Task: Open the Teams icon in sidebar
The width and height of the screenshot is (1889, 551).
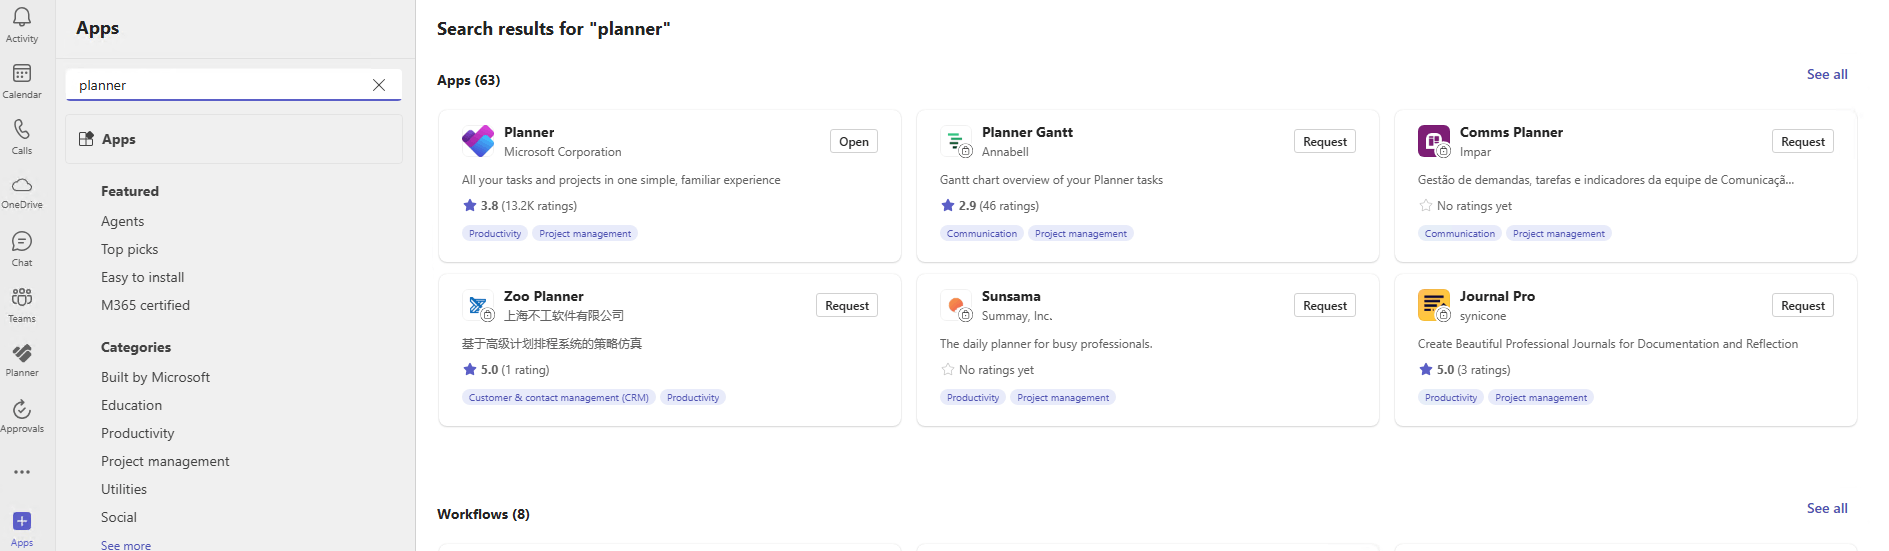Action: (22, 297)
